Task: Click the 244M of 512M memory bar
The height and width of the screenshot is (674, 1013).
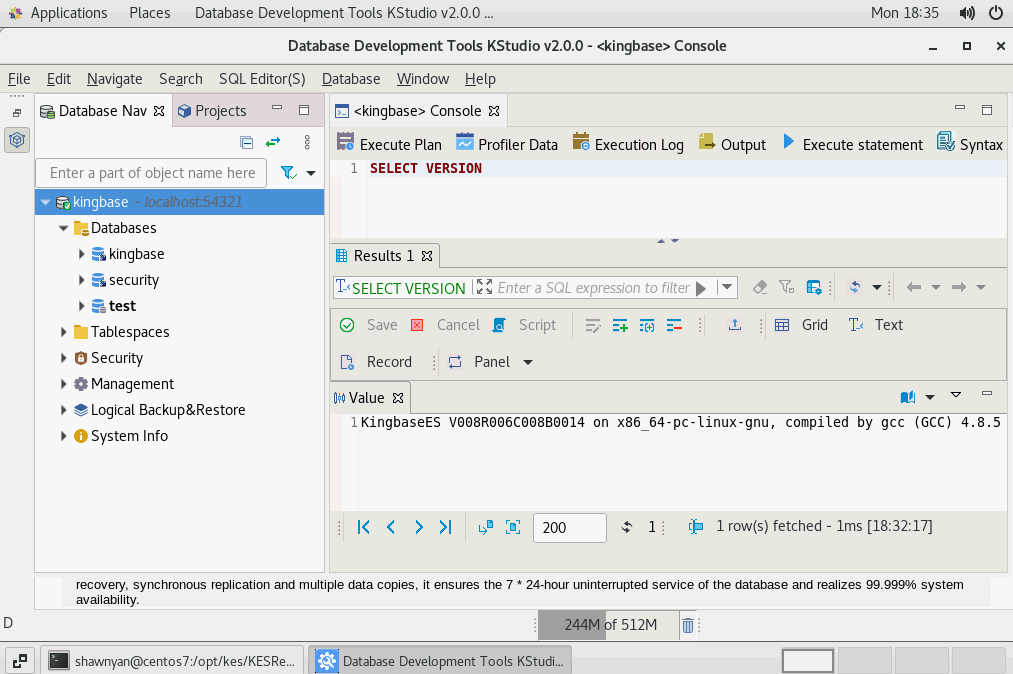Action: pyautogui.click(x=608, y=625)
